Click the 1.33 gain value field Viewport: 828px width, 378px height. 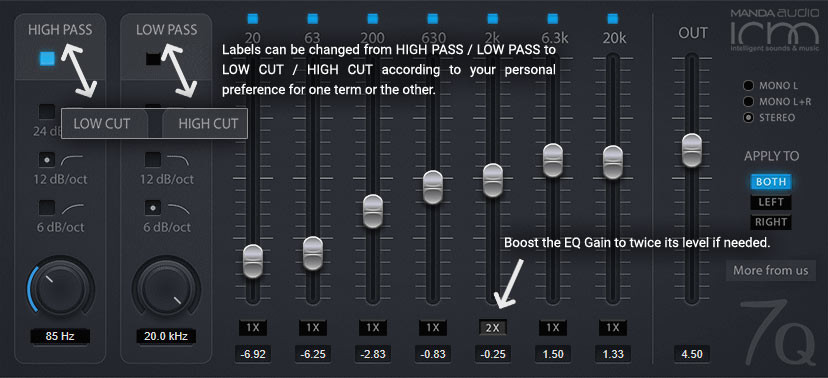pyautogui.click(x=613, y=354)
